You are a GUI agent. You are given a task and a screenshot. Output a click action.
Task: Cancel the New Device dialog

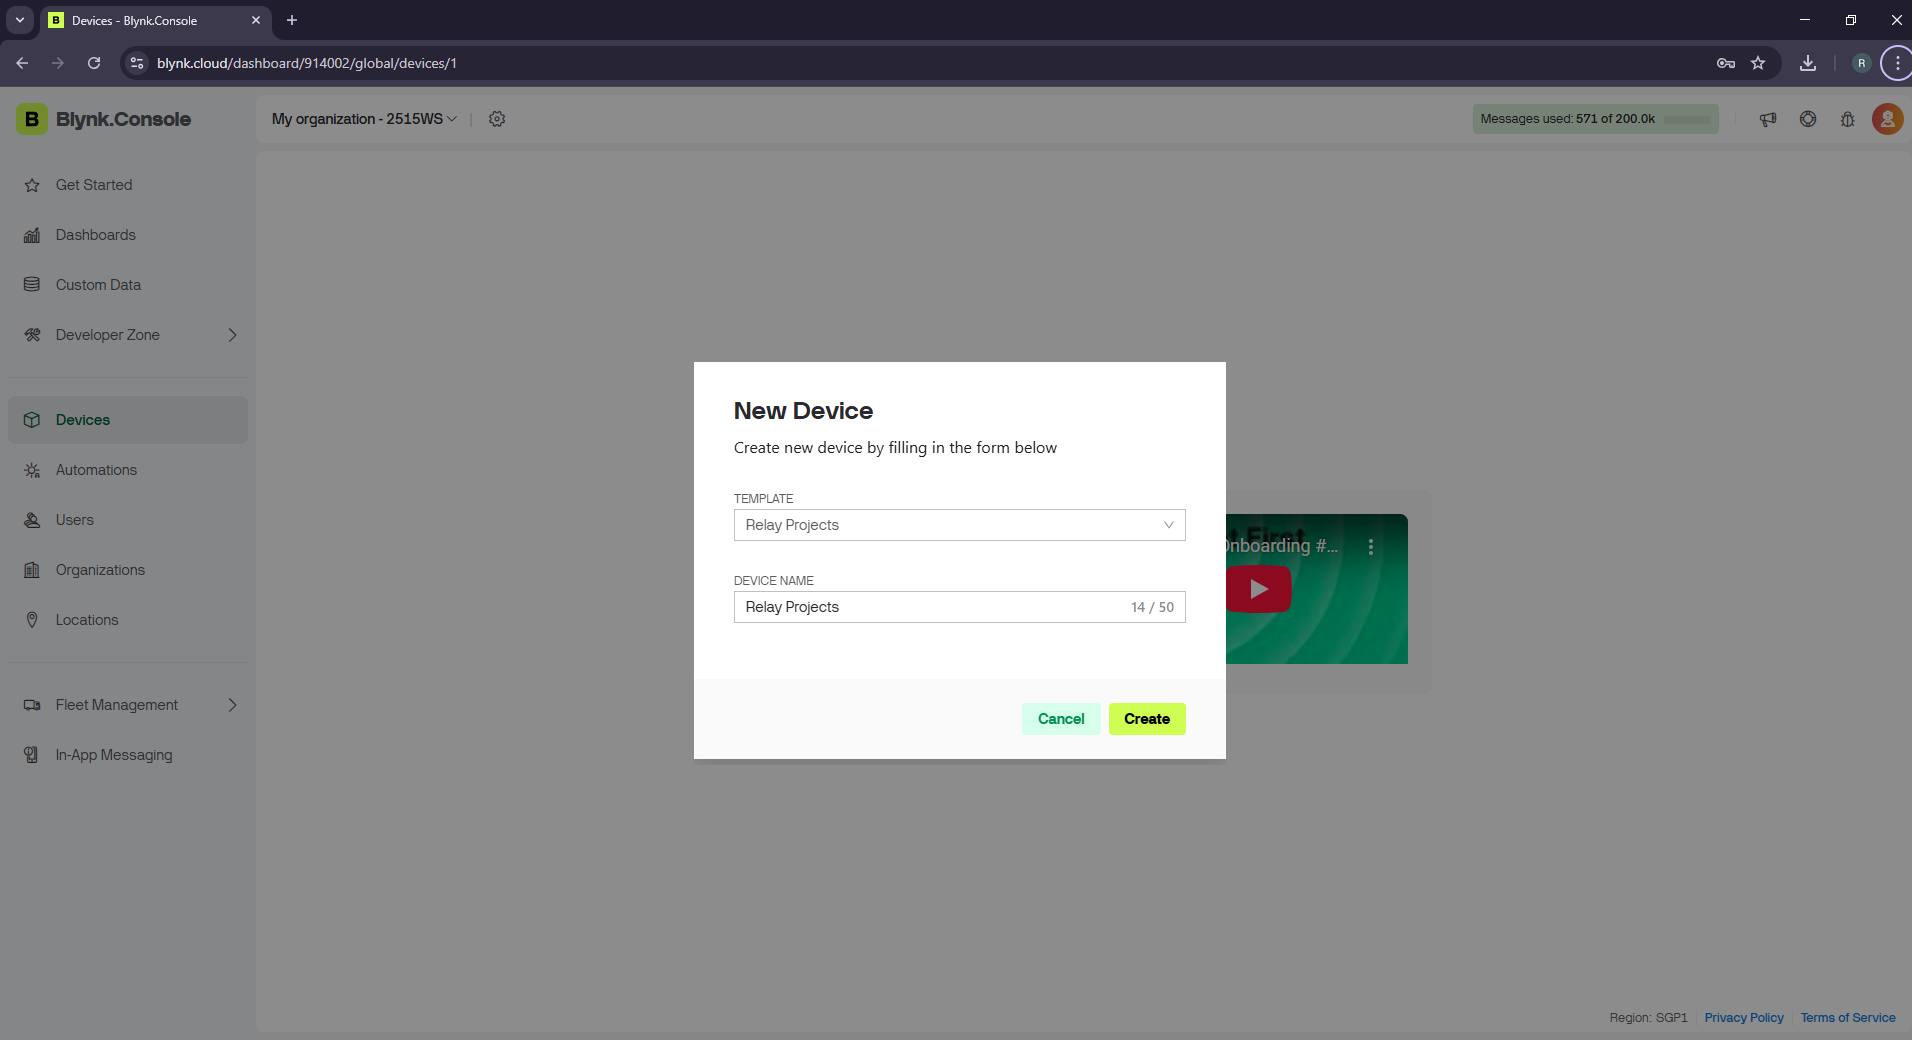coord(1060,719)
